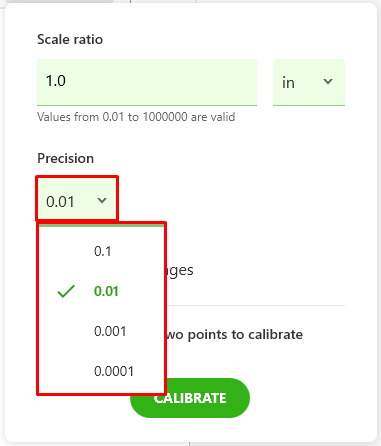Click the green bar atop precision options list
Viewport: 381px width, 446px height.
coord(102,226)
